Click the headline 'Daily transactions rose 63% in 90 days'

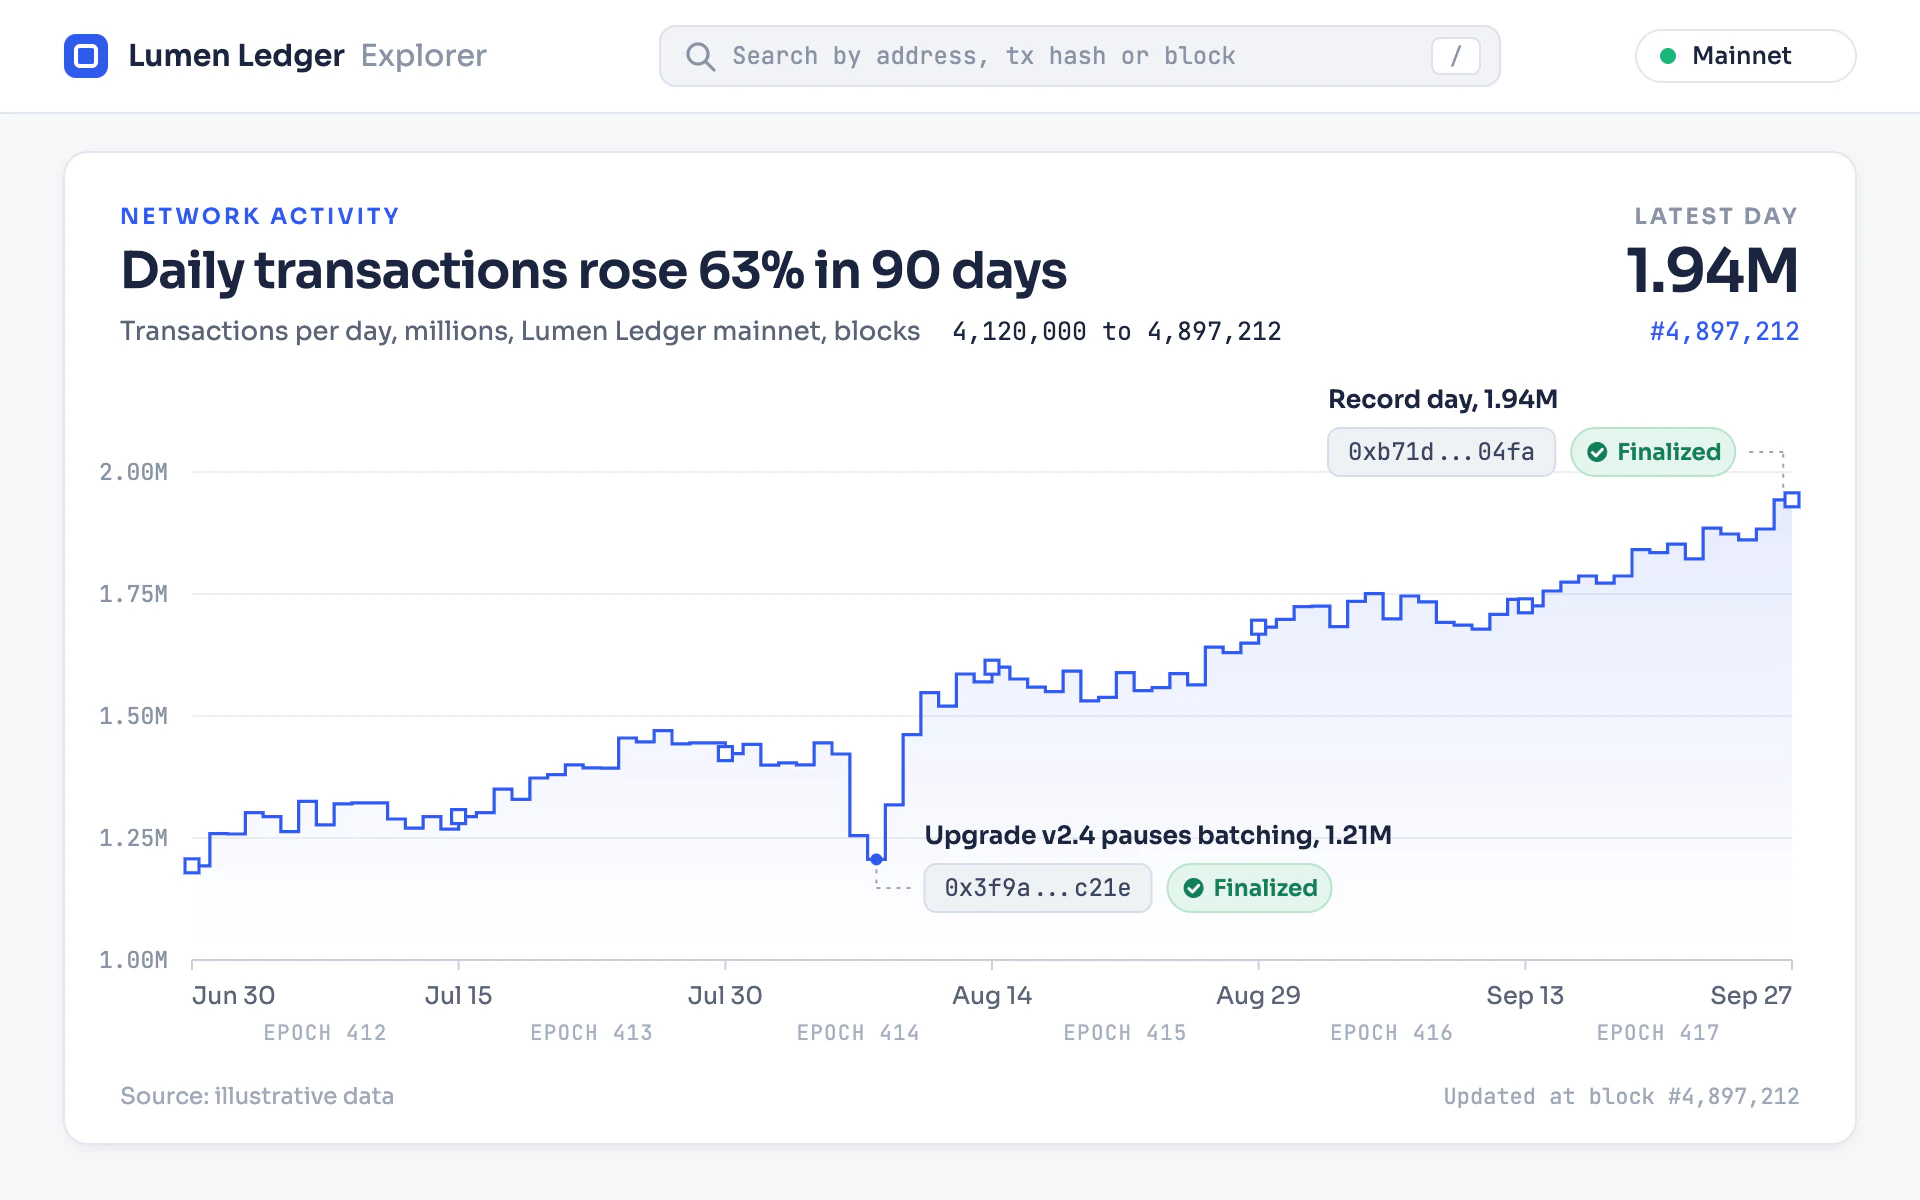pos(594,271)
